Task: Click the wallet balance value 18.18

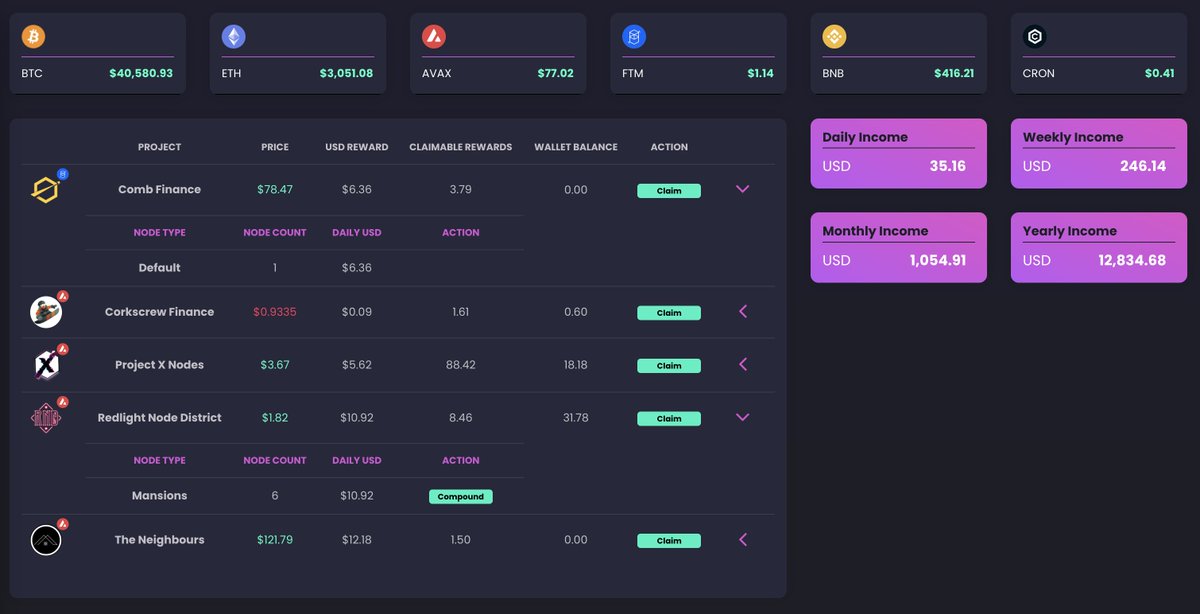Action: [576, 365]
